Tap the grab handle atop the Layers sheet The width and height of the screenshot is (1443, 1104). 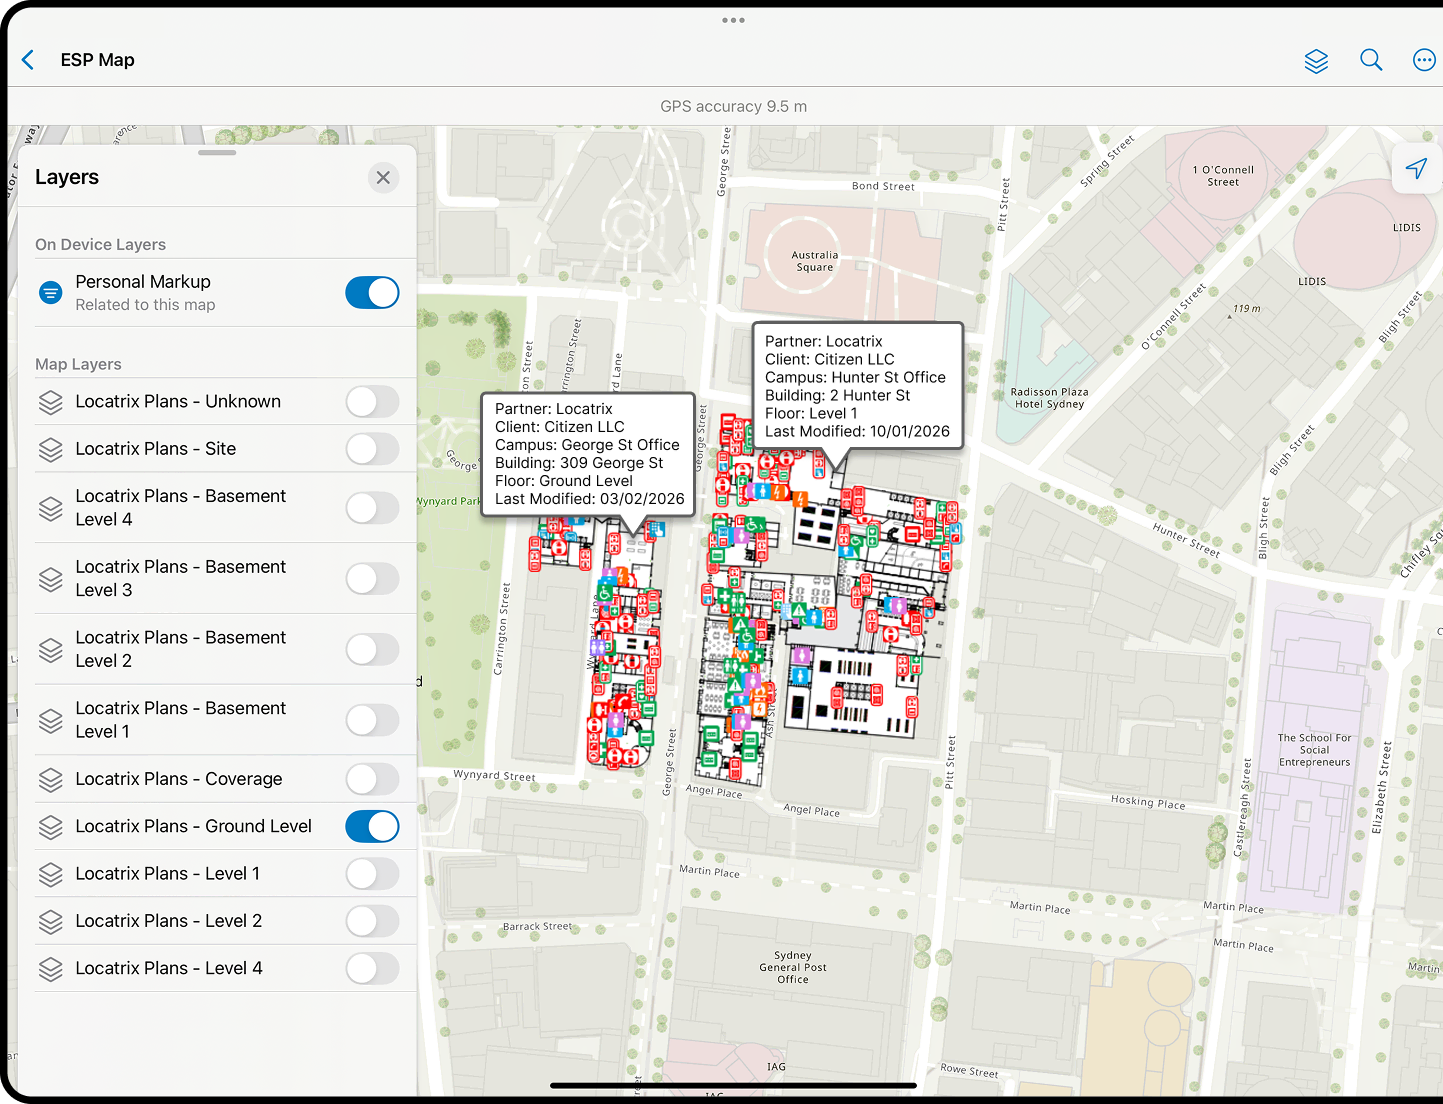point(216,152)
